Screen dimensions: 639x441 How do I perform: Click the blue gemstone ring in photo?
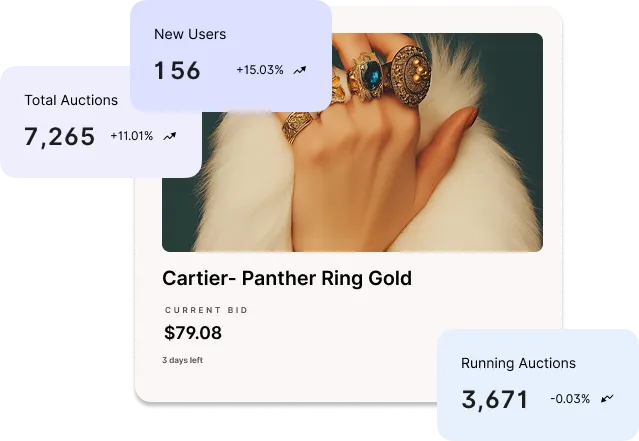tap(366, 75)
